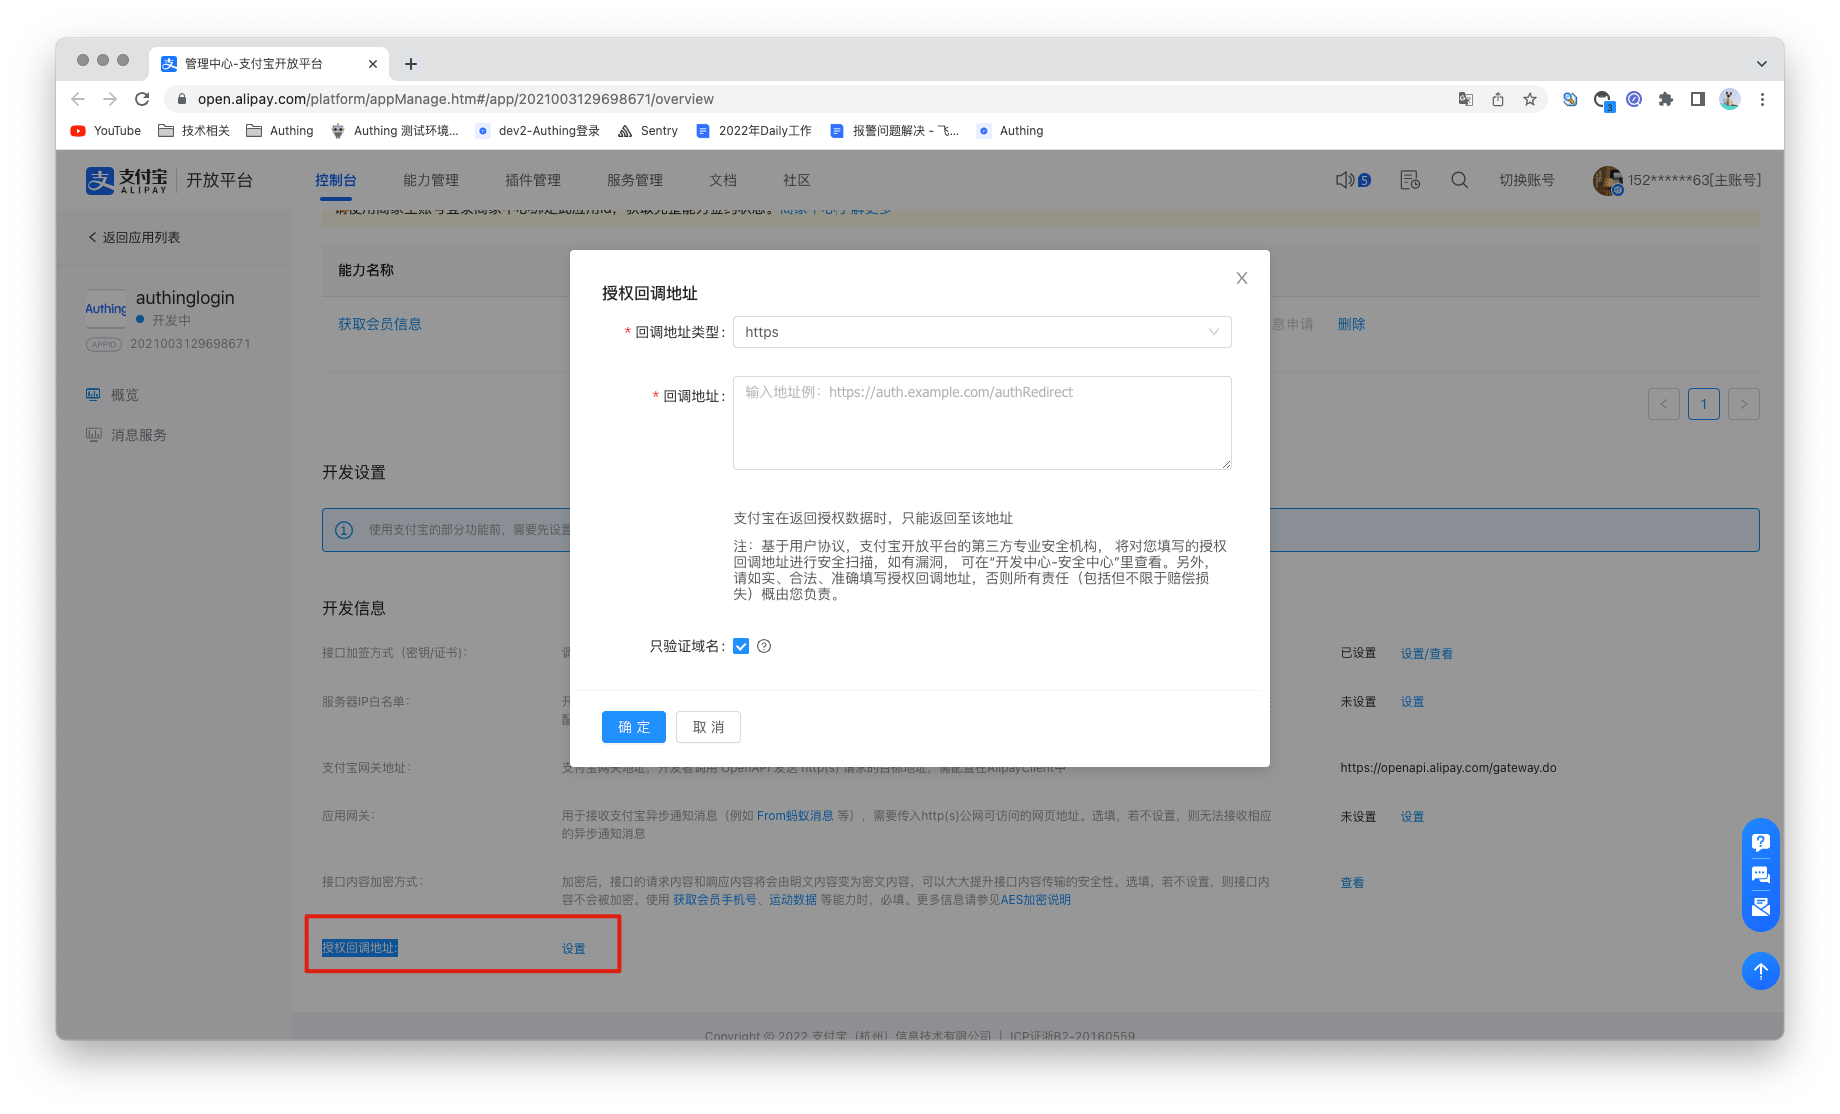Click the announcement speaker icon in header
This screenshot has height=1114, width=1840.
coord(1345,180)
